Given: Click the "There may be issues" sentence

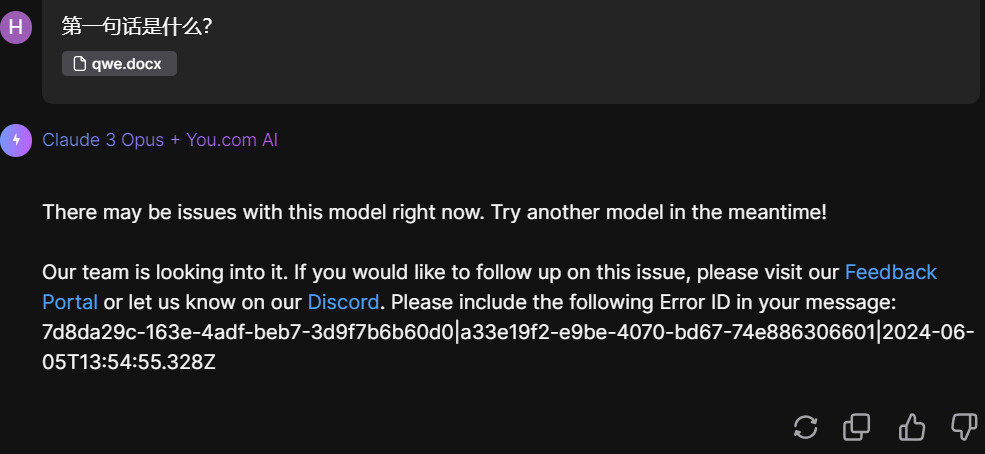Looking at the screenshot, I should pos(240,212).
